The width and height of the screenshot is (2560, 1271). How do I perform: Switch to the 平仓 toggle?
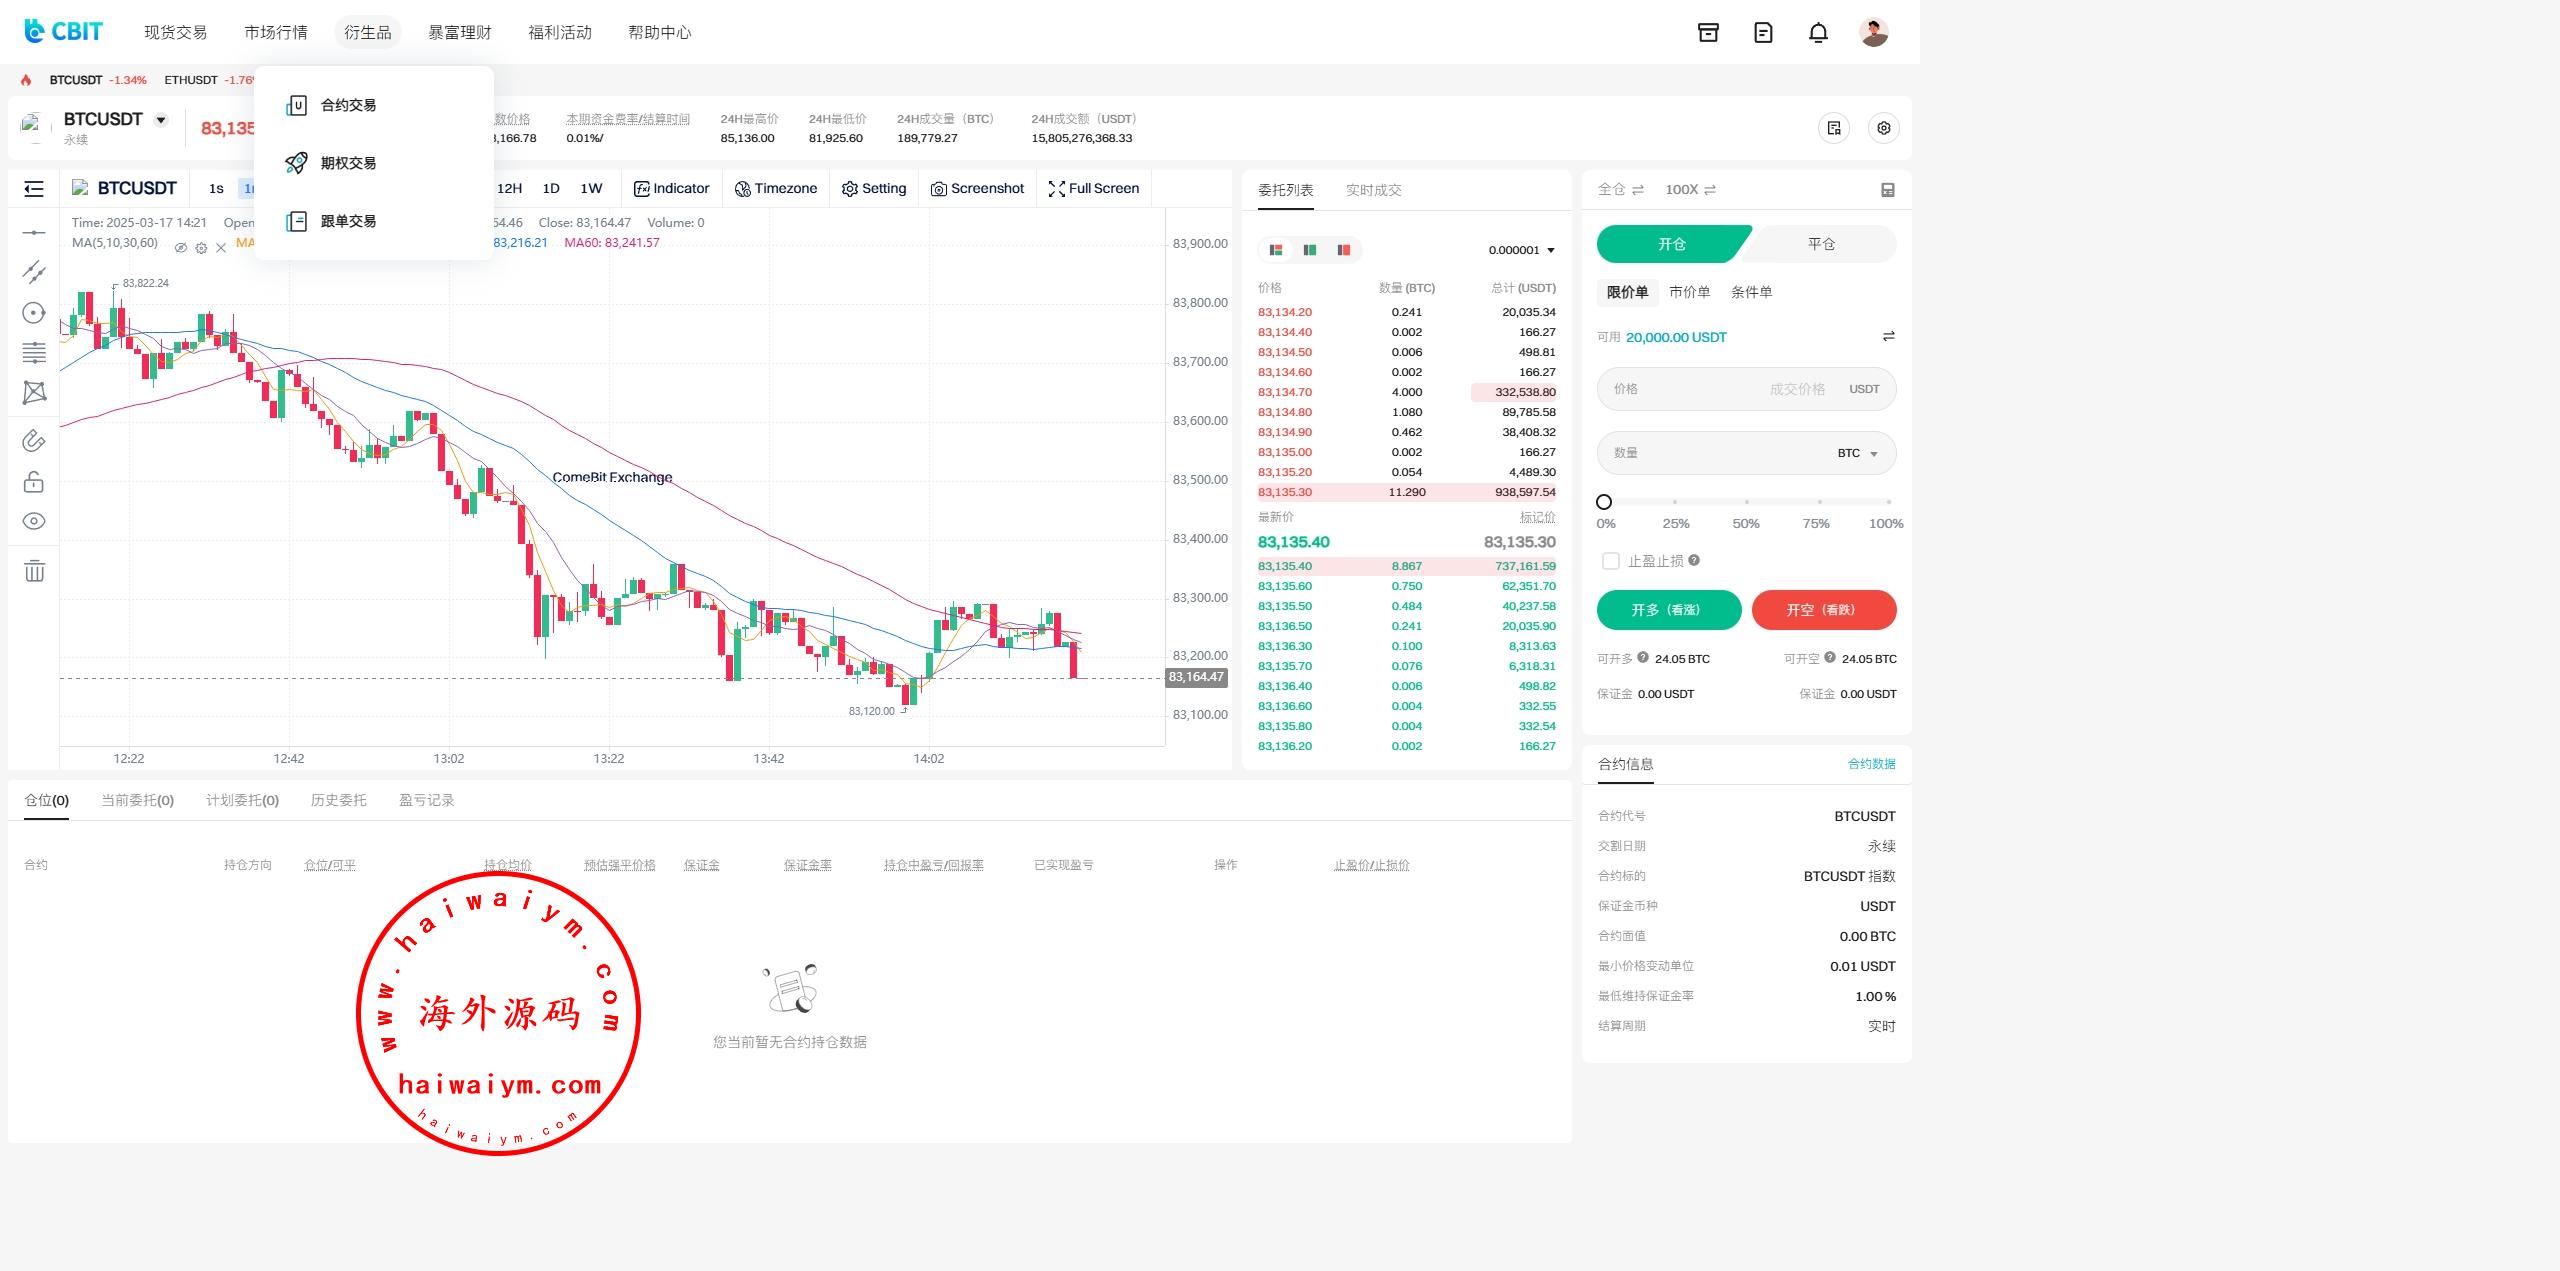(1821, 244)
